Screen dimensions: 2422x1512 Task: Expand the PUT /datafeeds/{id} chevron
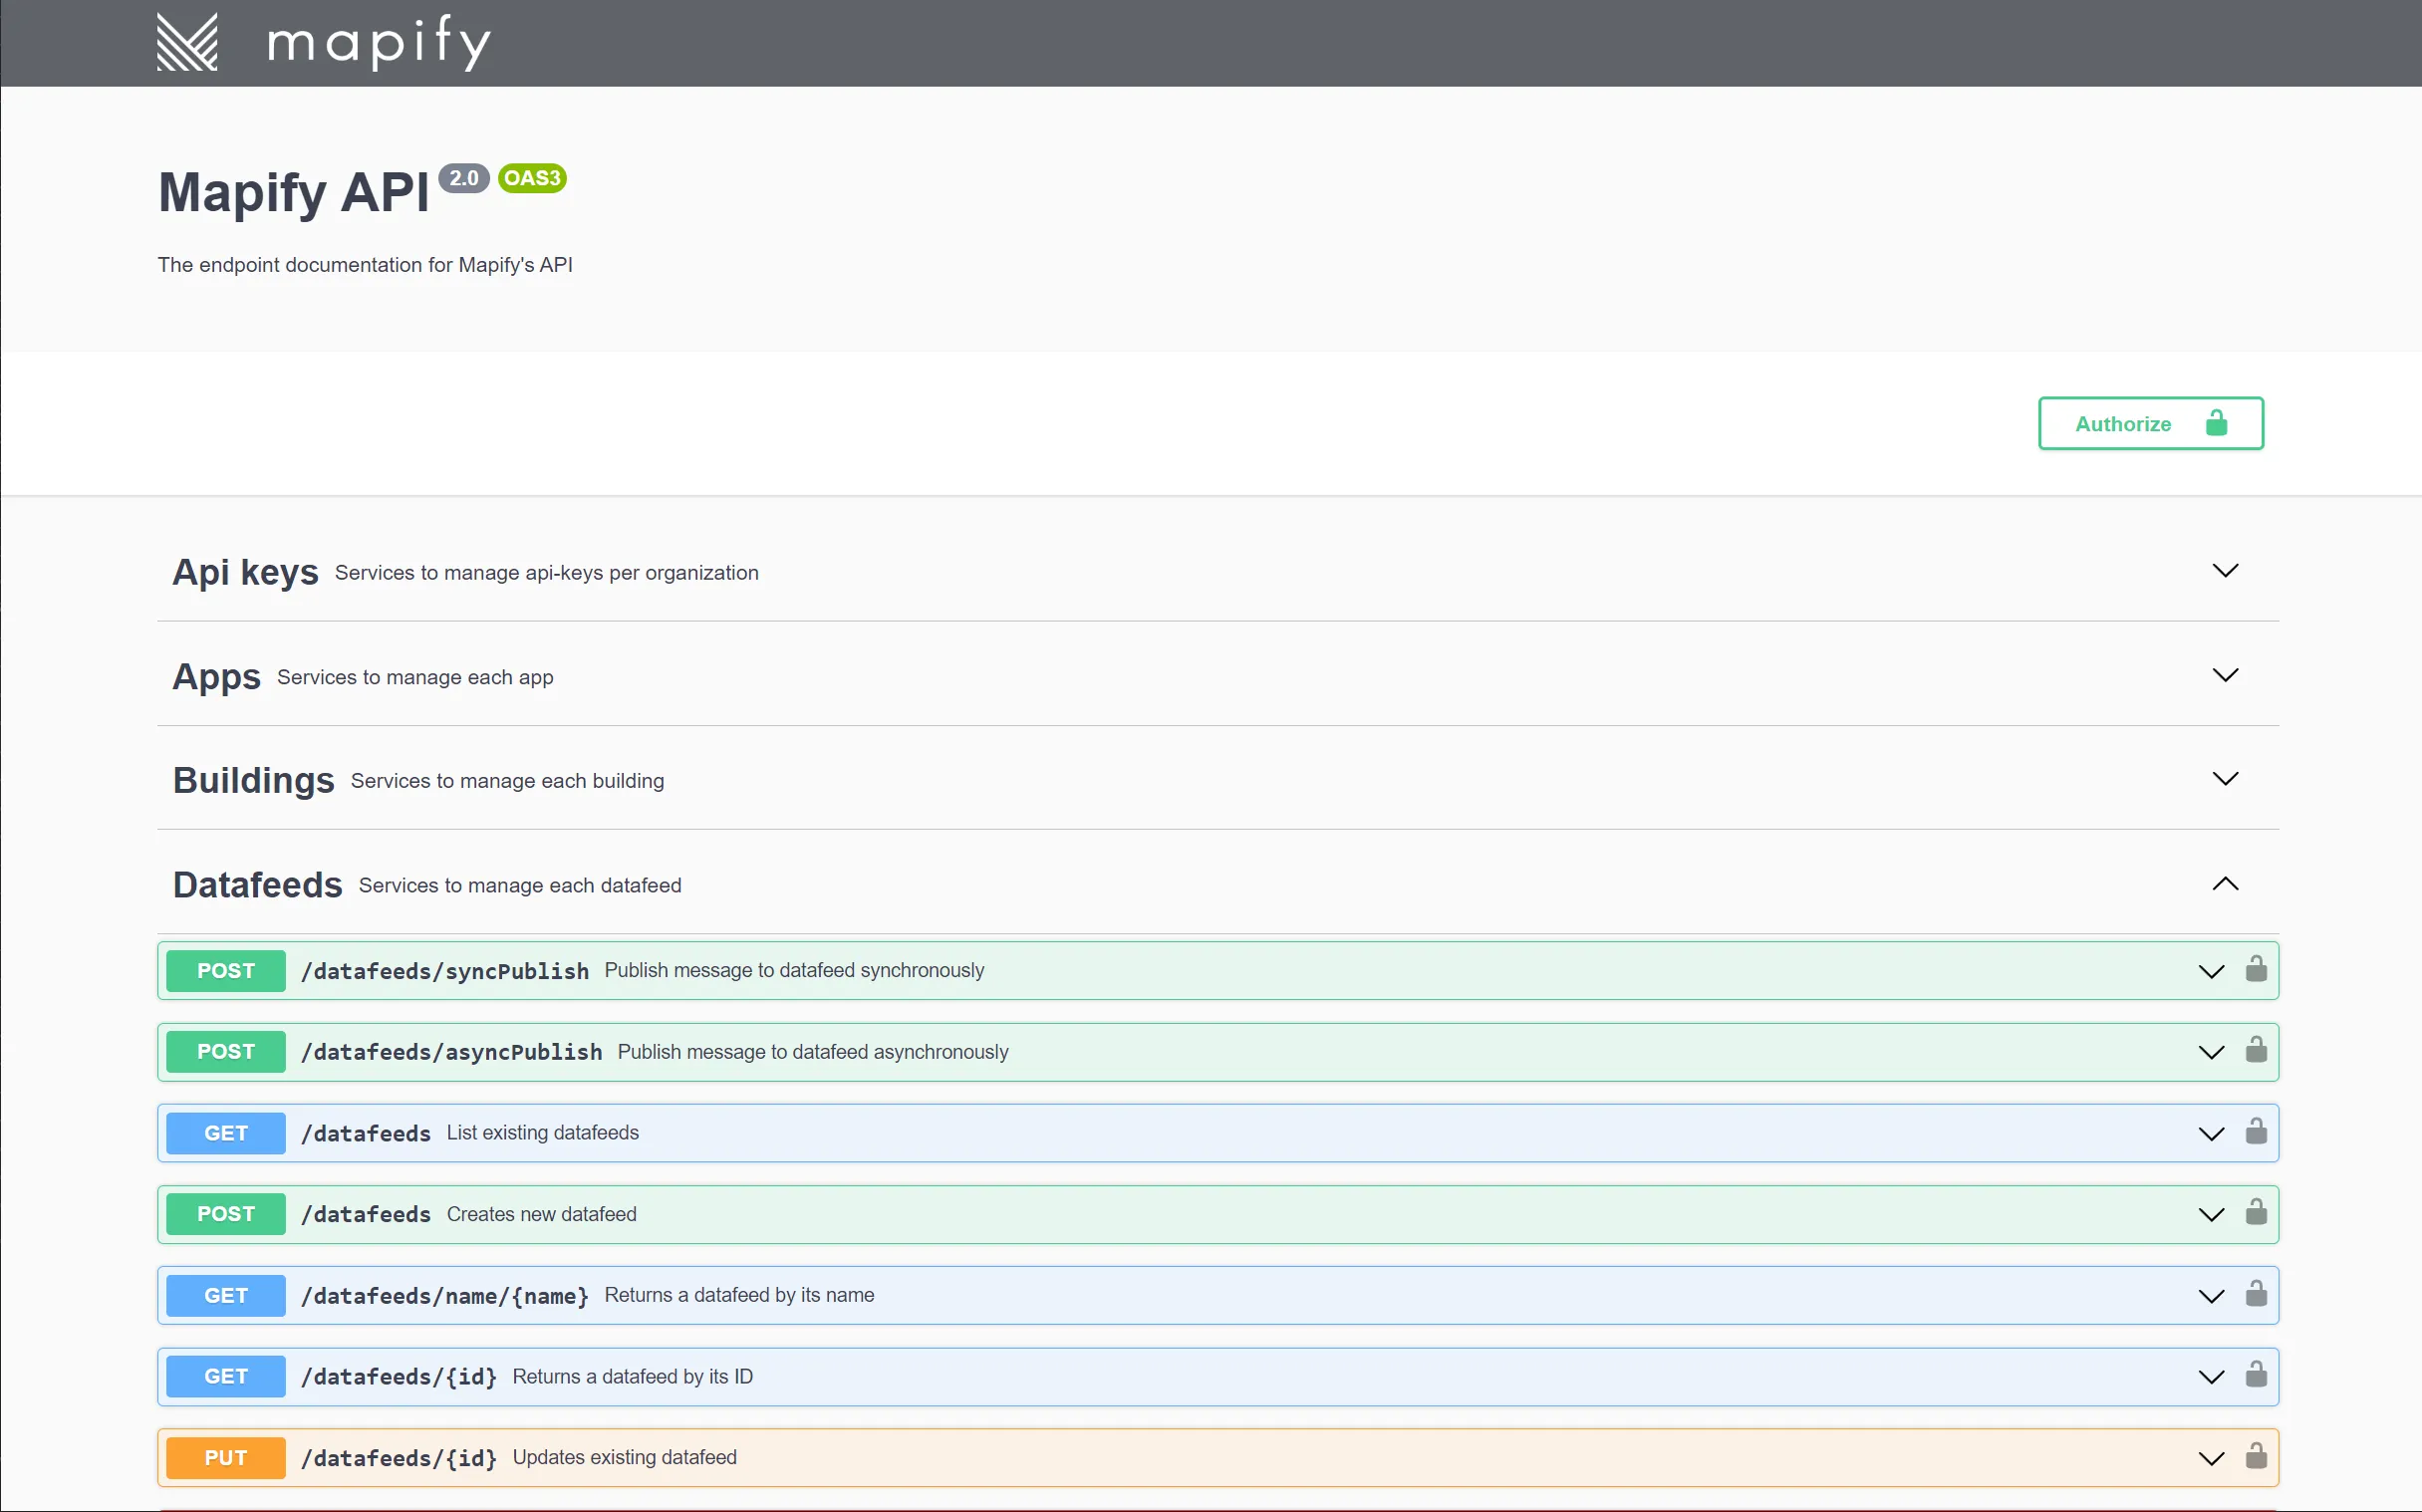2210,1459
